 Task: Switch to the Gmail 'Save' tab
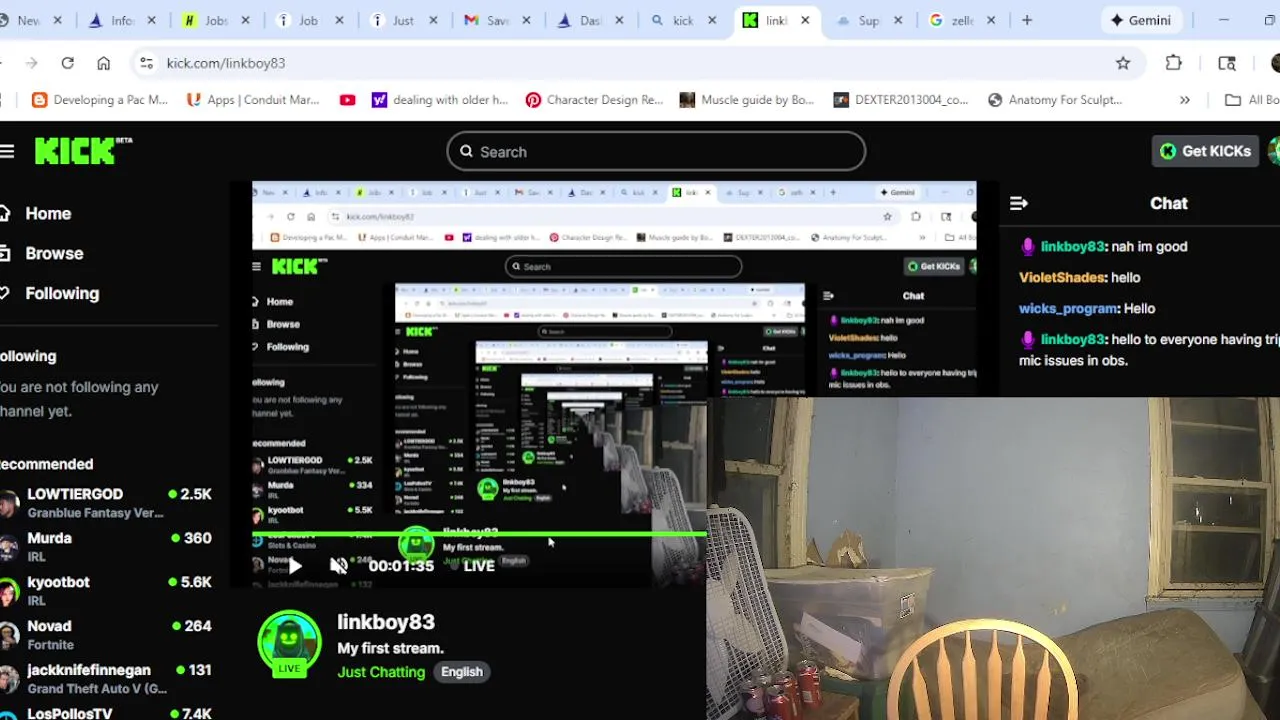(498, 20)
